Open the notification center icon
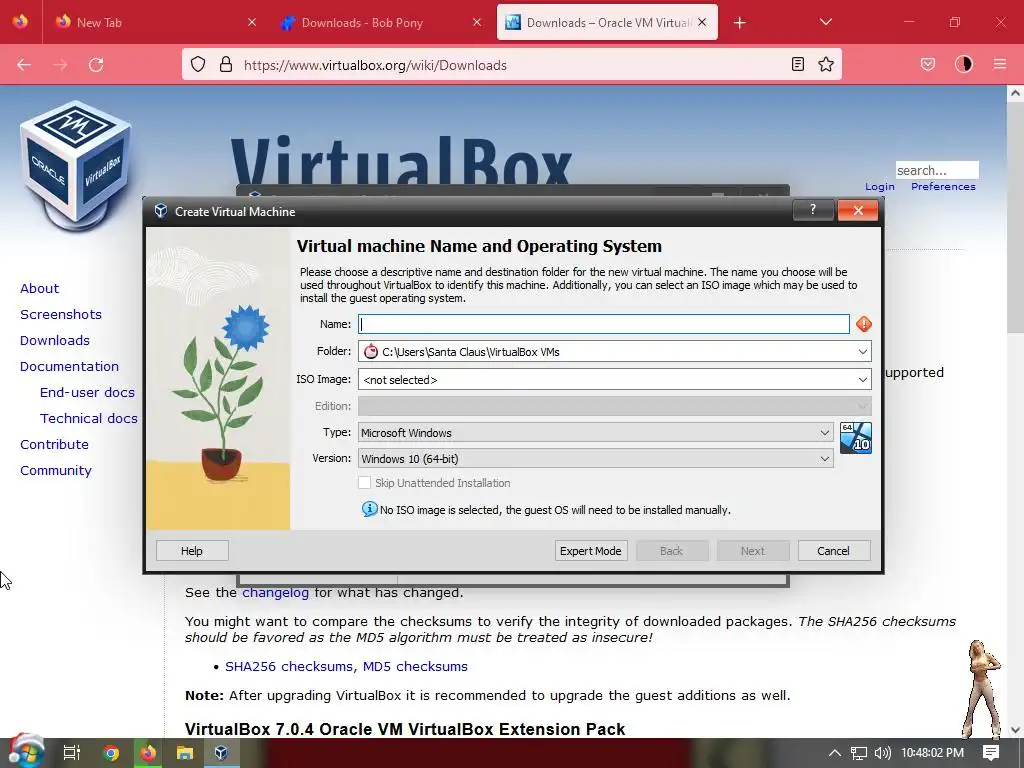Image resolution: width=1024 pixels, height=768 pixels. (991, 753)
